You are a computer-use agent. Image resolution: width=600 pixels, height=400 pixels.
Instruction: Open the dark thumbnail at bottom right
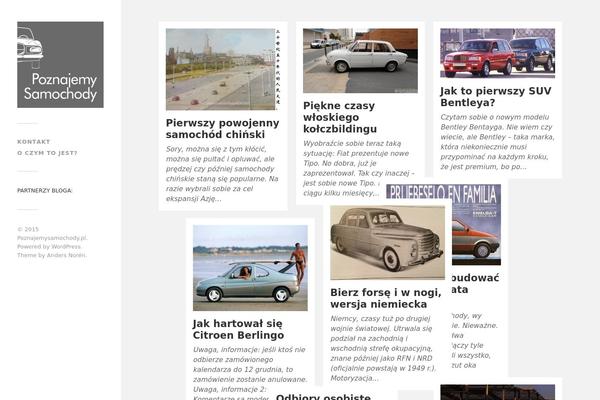(497, 392)
